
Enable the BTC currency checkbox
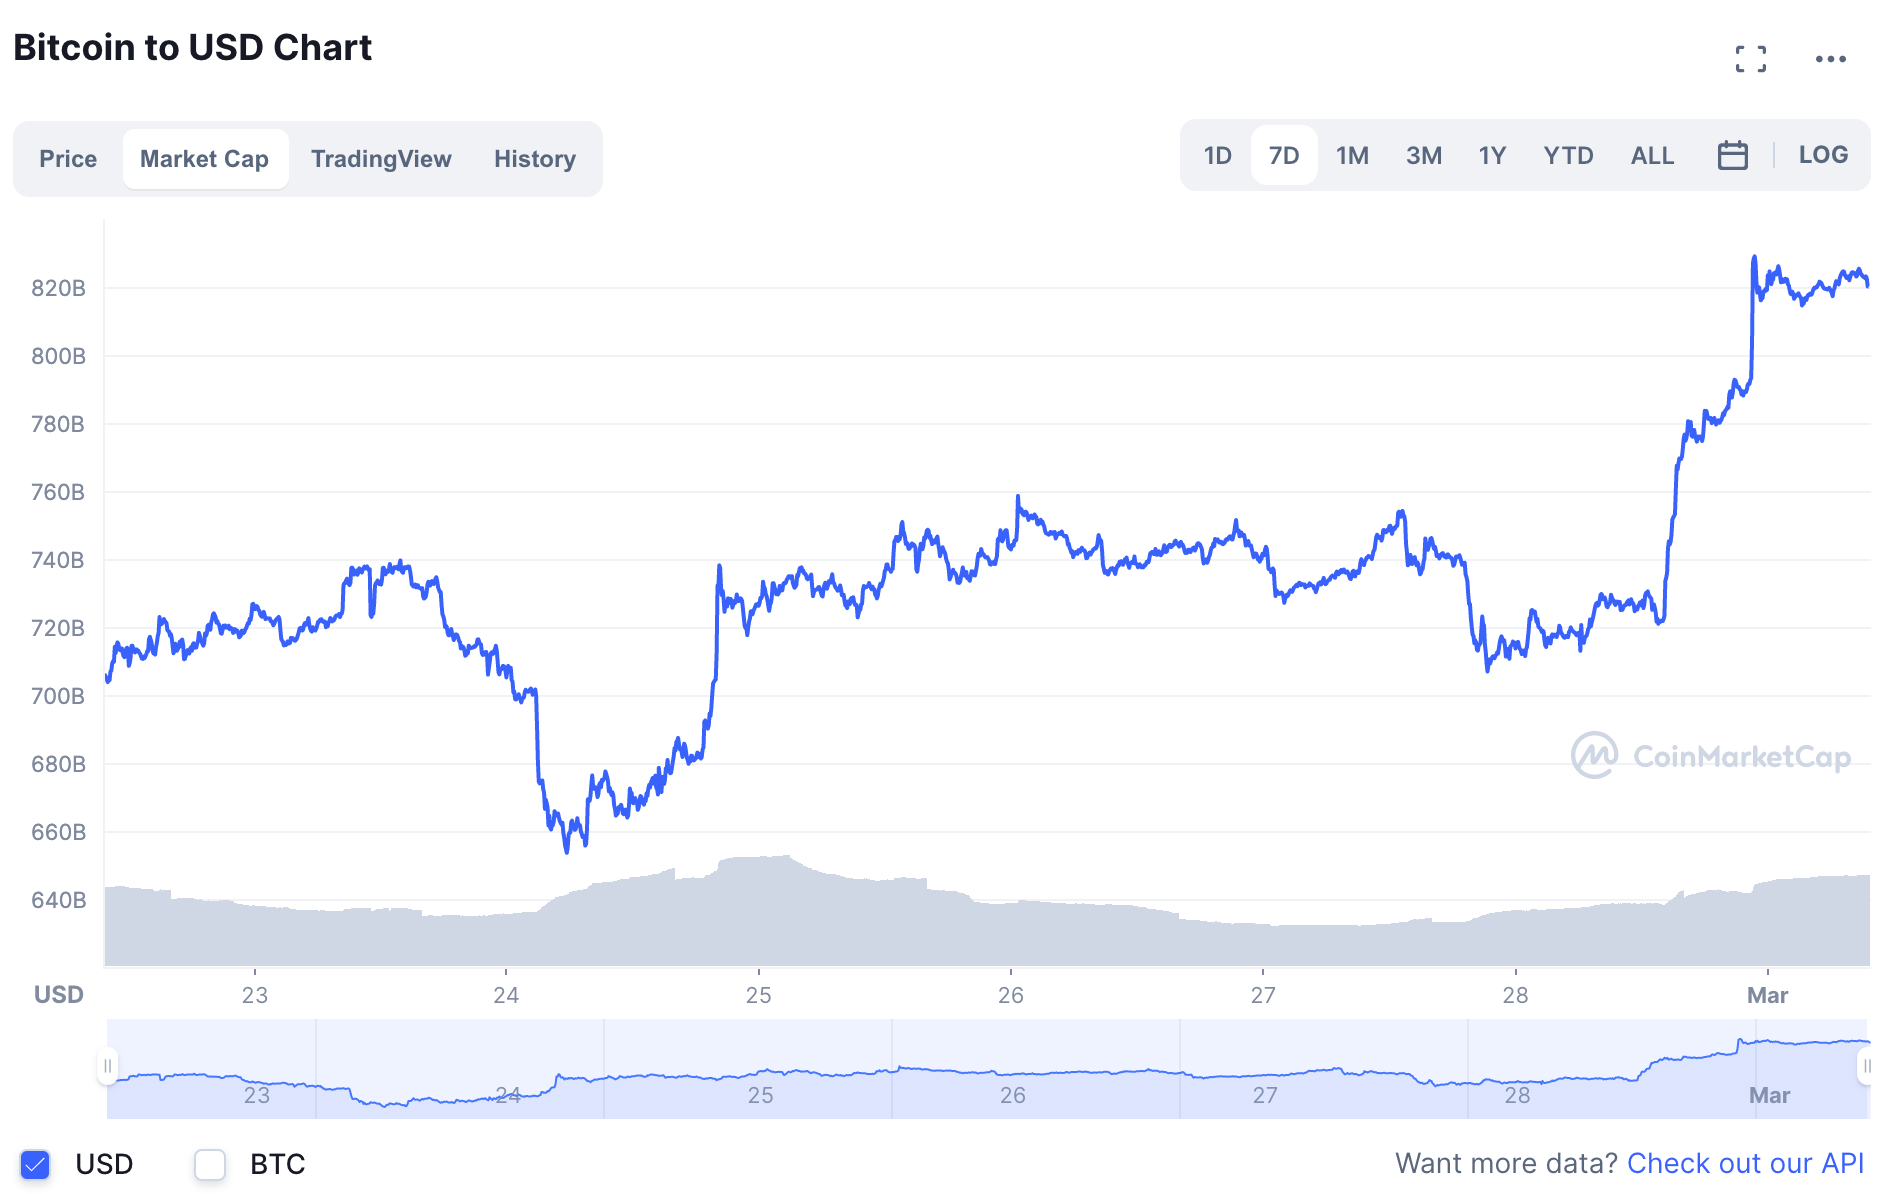210,1164
